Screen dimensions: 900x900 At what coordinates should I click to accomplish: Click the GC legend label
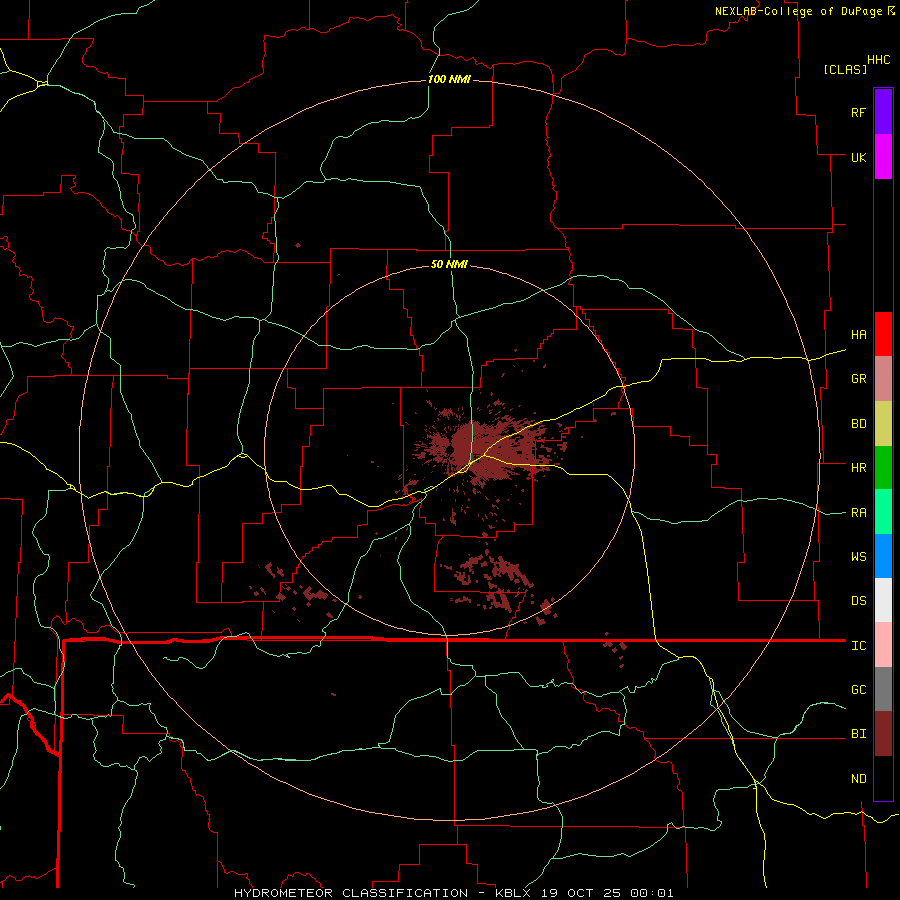pos(858,690)
